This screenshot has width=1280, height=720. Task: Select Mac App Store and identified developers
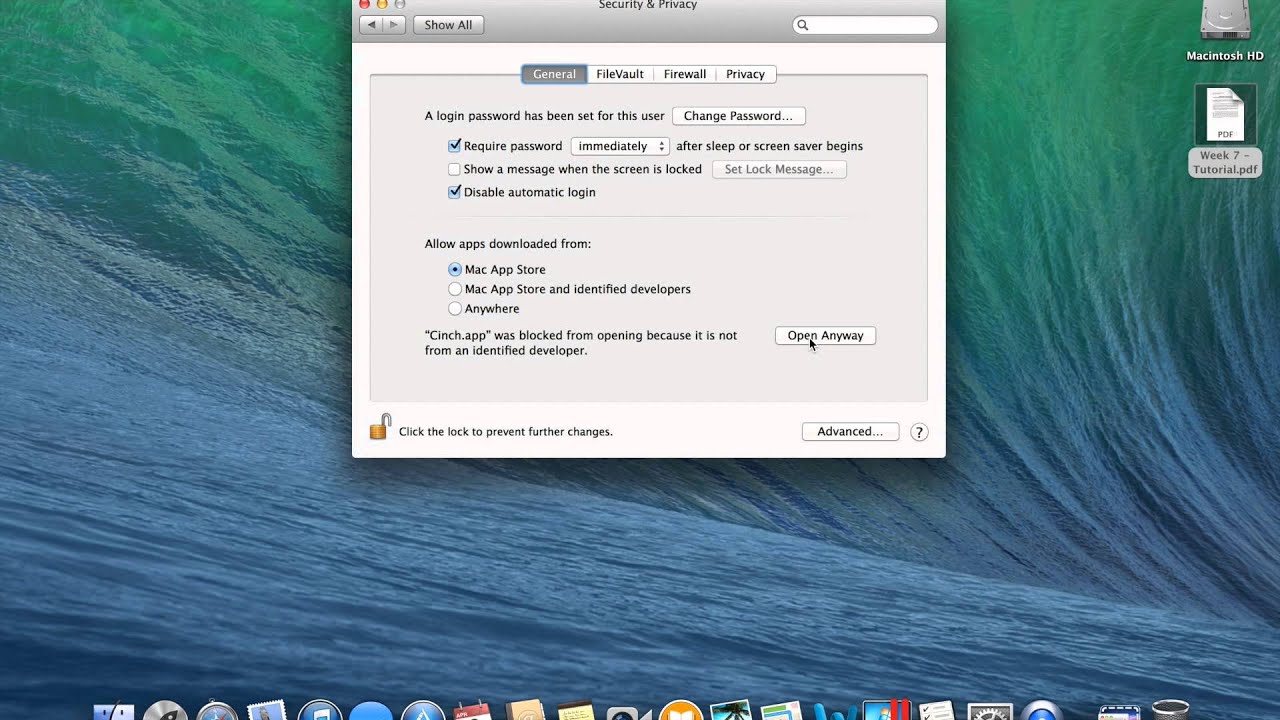click(455, 289)
